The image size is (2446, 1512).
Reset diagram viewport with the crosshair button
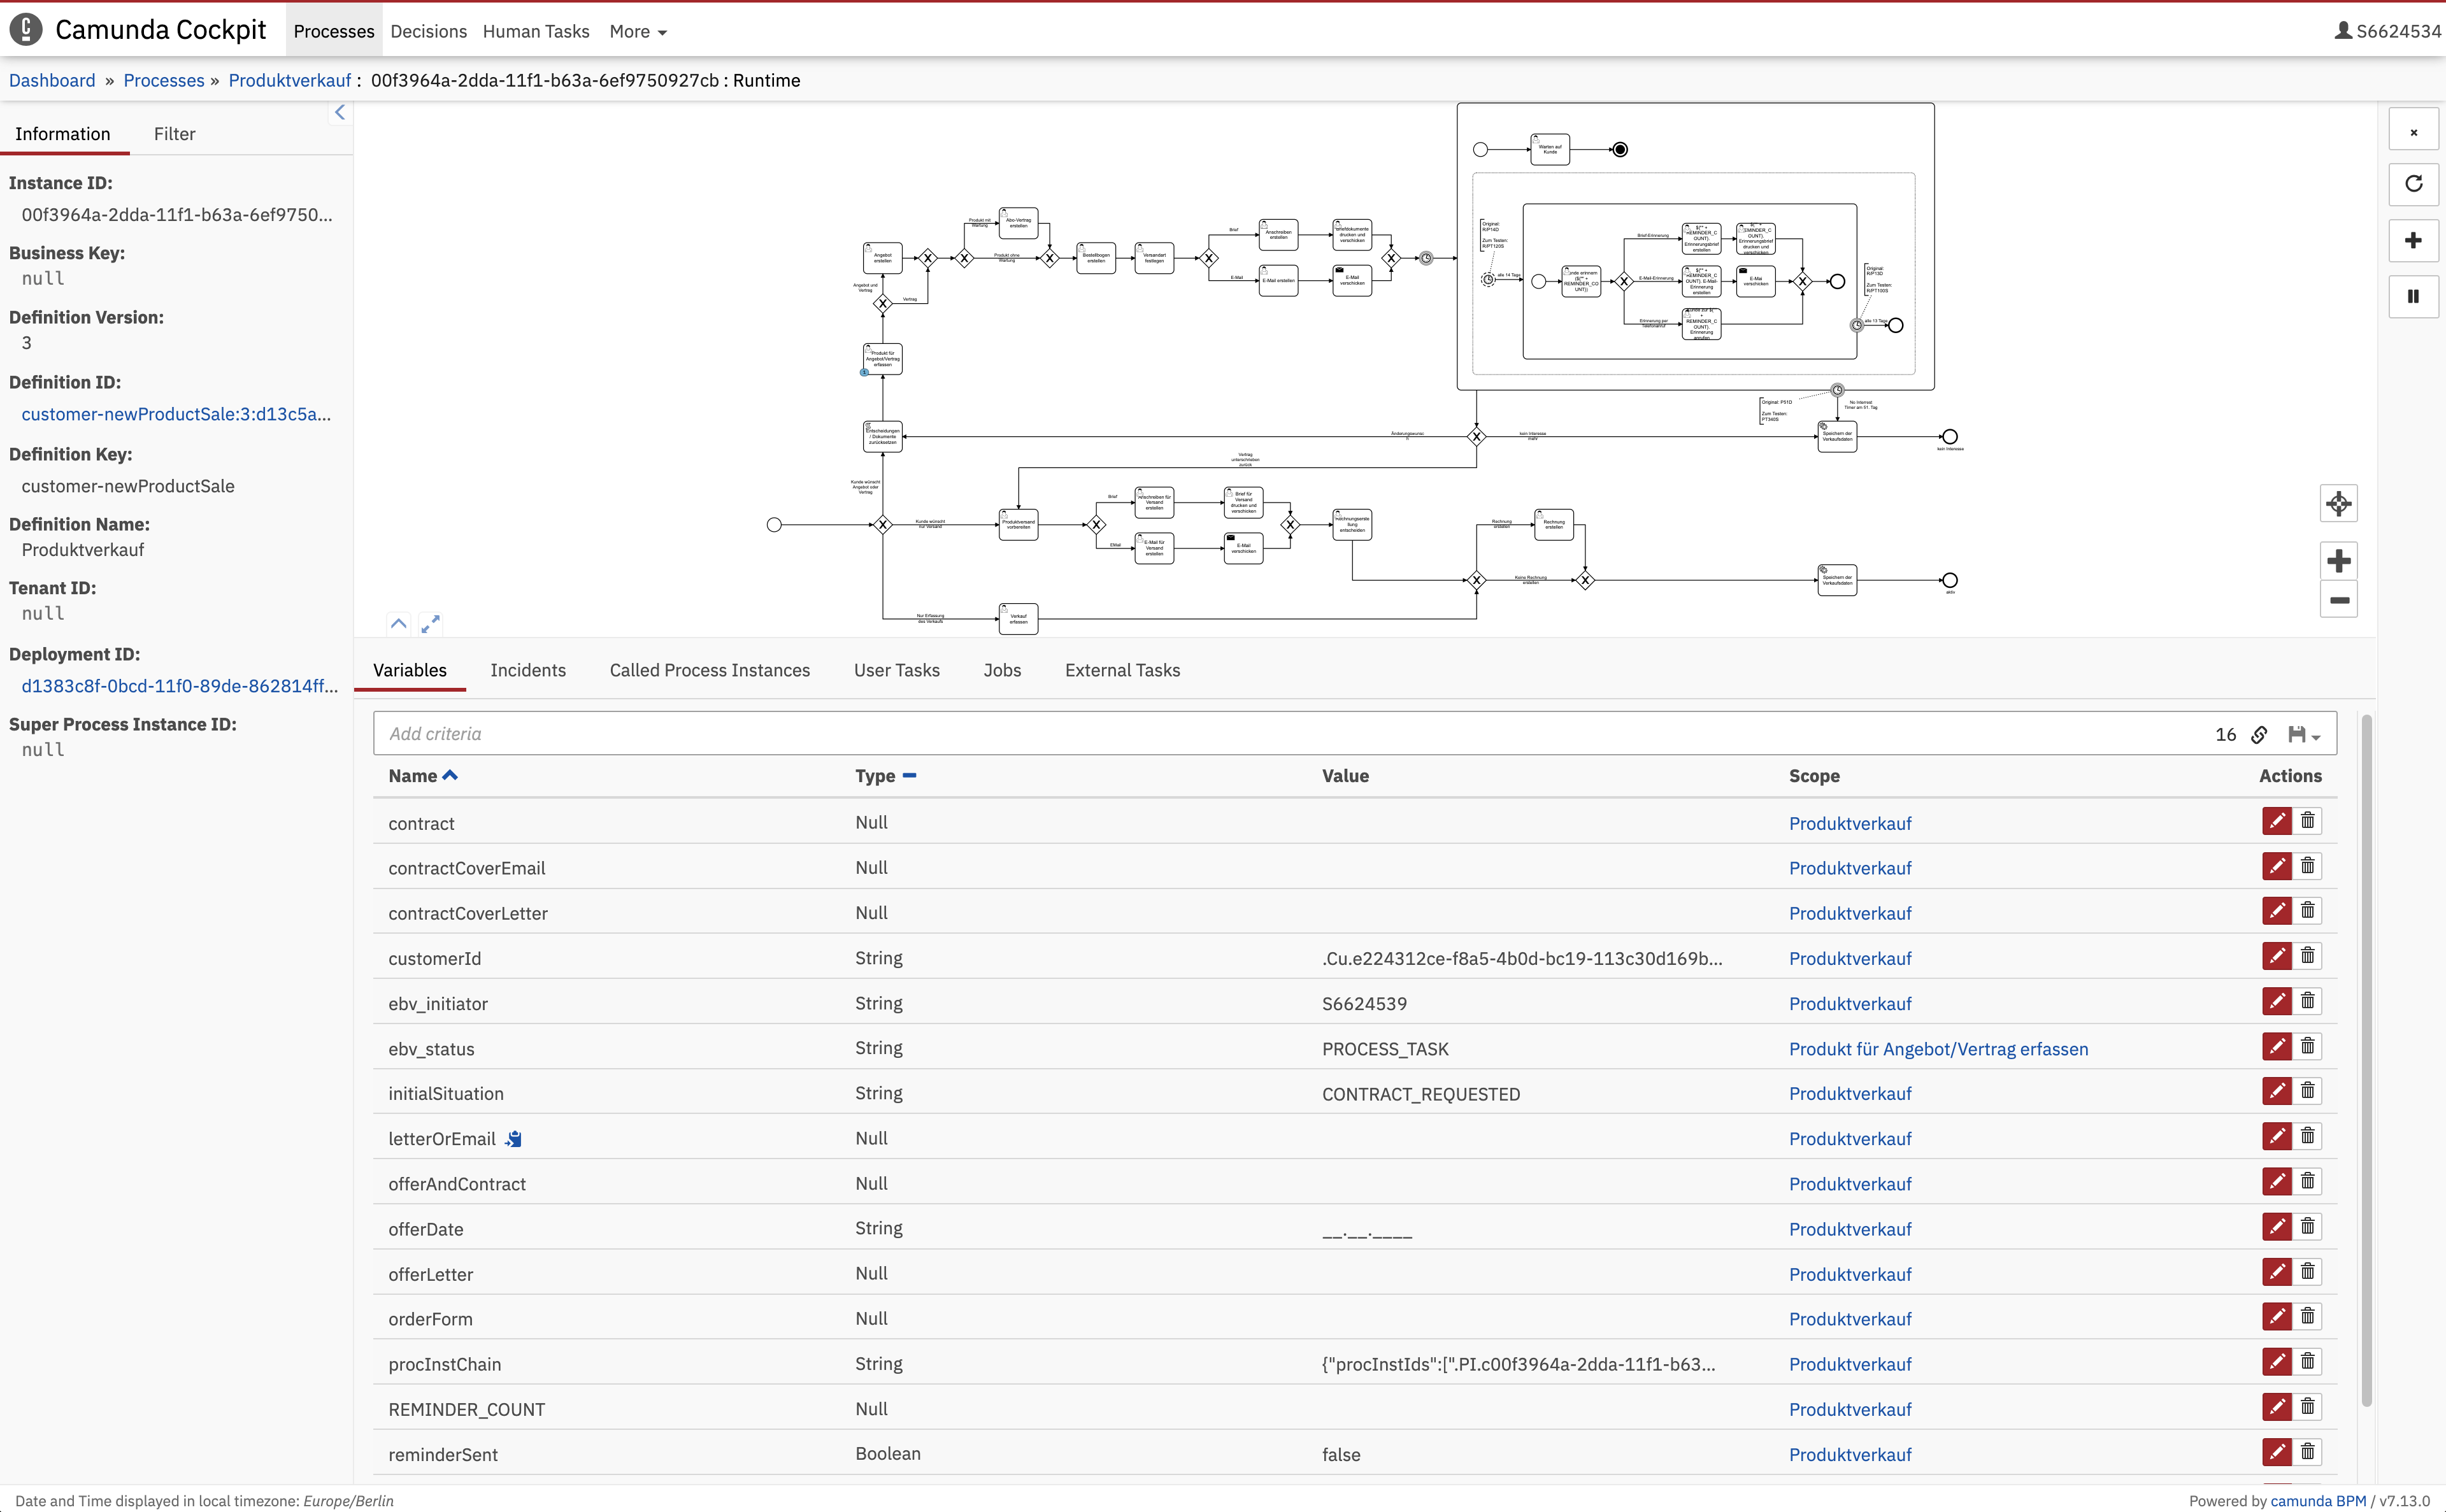coord(2339,503)
